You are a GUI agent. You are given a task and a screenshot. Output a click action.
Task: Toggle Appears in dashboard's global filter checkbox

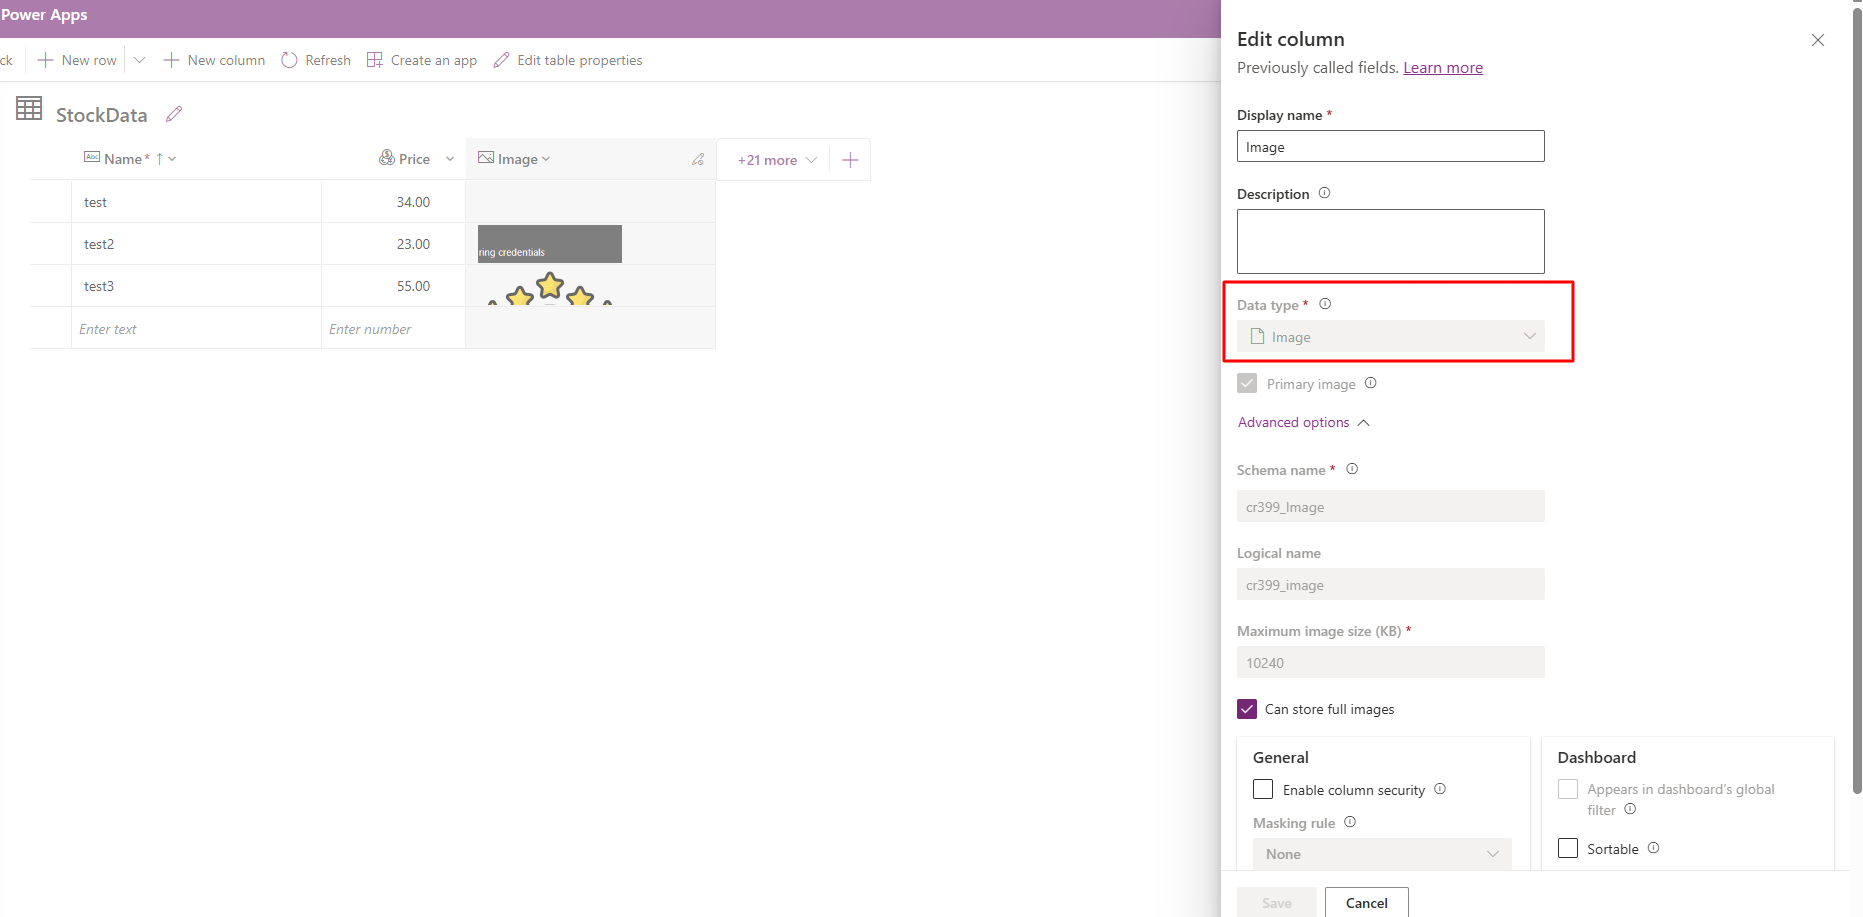[x=1568, y=789]
